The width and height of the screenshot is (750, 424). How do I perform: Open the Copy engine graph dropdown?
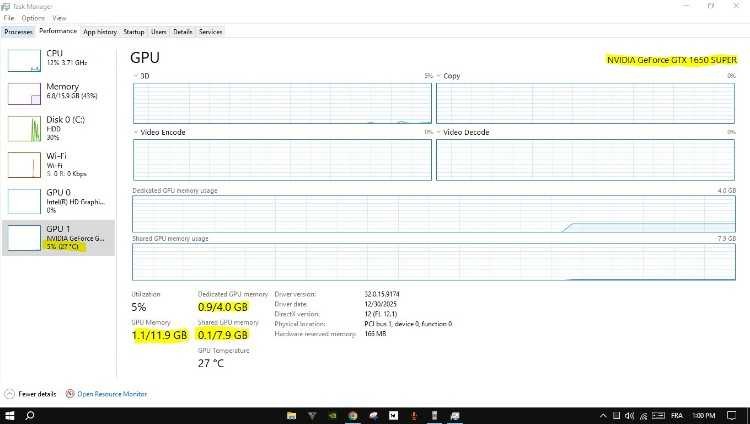coord(439,76)
